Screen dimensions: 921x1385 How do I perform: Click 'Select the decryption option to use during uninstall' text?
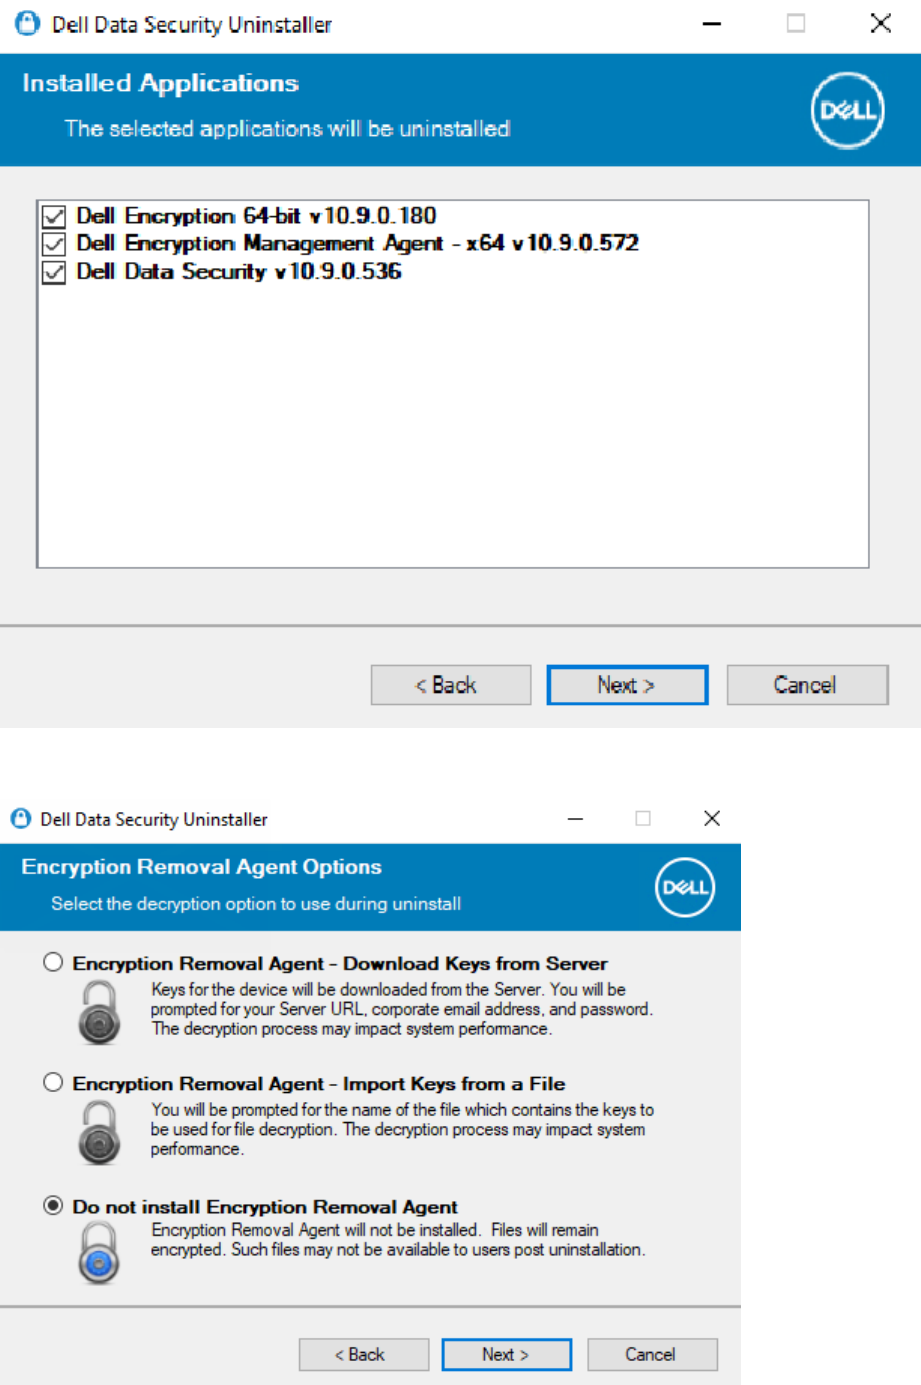(256, 903)
